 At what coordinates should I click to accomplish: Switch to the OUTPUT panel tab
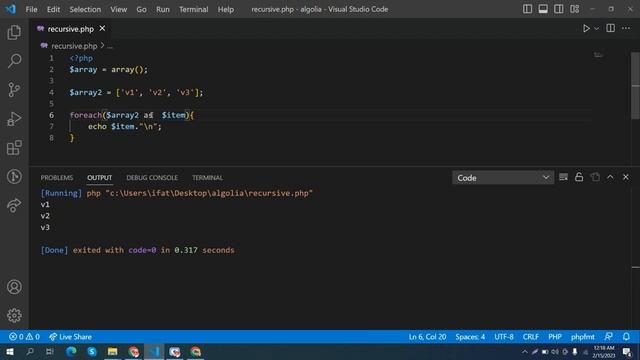click(x=99, y=178)
